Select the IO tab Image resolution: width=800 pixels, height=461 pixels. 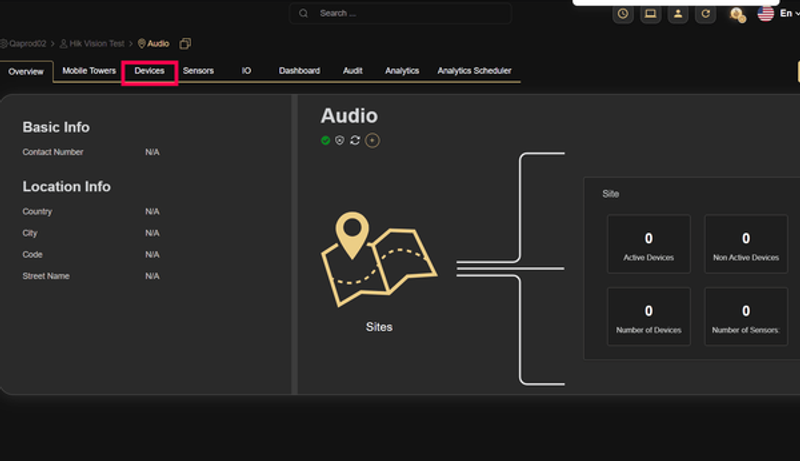coord(246,71)
